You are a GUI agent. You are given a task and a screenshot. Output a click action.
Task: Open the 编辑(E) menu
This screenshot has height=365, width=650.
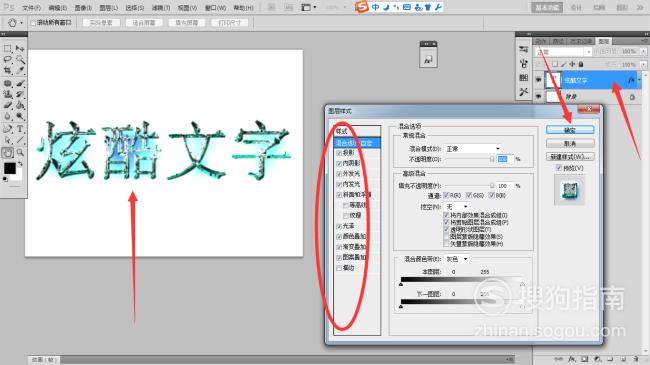tap(58, 7)
